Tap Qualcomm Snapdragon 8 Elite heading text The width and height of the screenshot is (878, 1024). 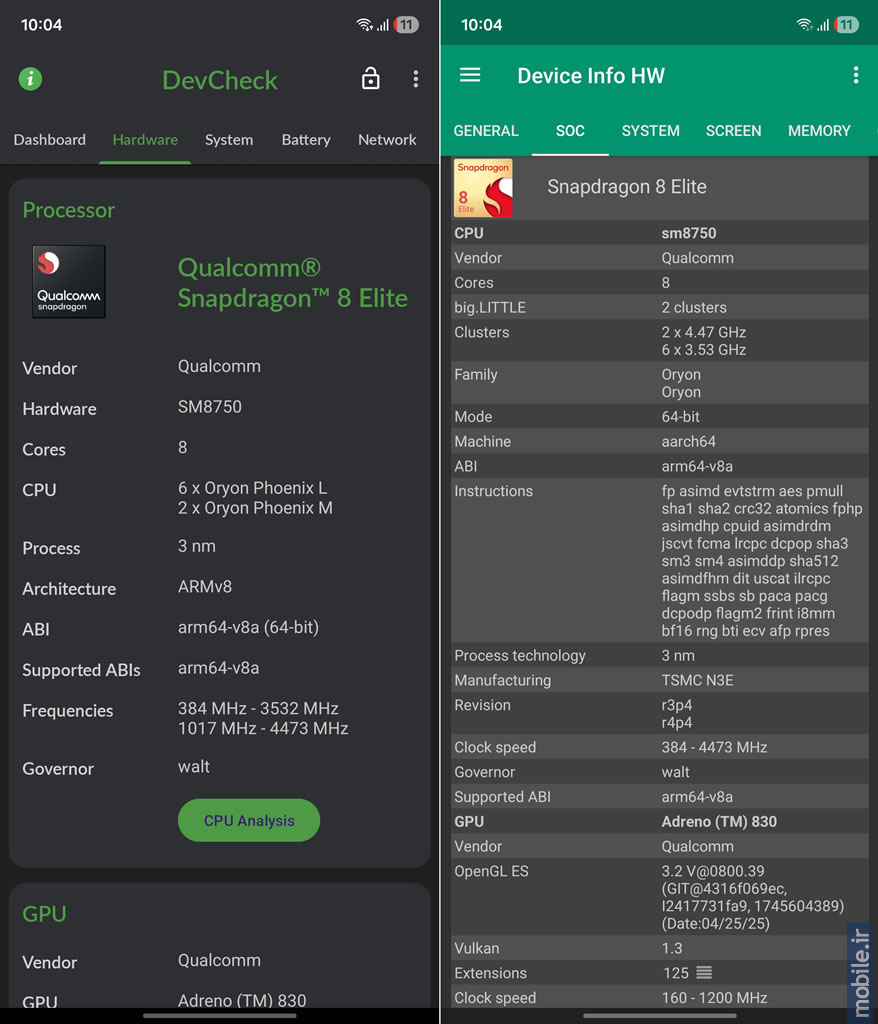(293, 283)
